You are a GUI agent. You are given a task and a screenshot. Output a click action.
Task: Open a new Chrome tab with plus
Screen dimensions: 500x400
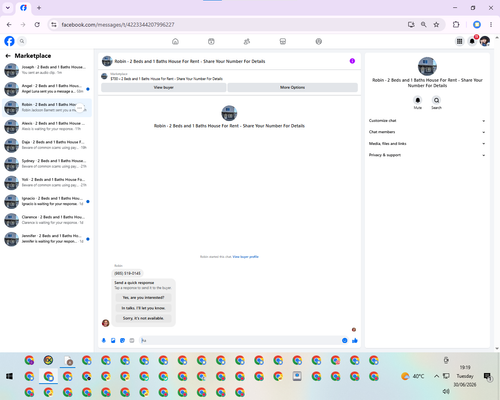click(x=39, y=8)
